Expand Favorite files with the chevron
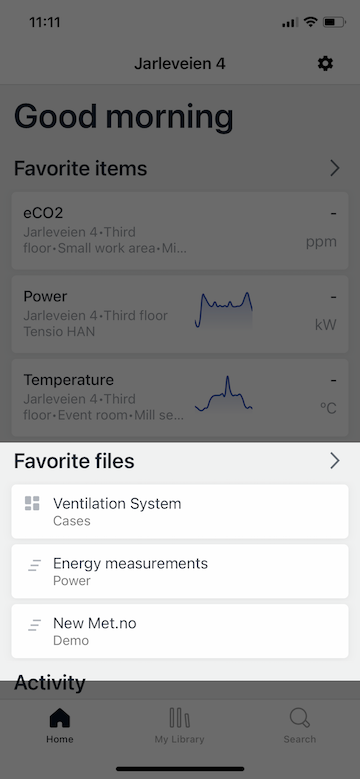The width and height of the screenshot is (360, 779). [335, 461]
